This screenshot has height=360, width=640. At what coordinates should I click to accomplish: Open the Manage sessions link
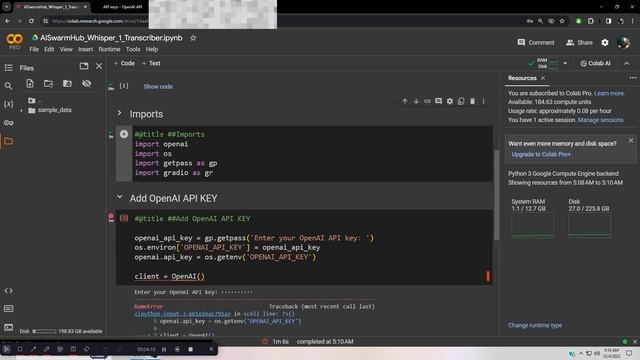pyautogui.click(x=600, y=120)
